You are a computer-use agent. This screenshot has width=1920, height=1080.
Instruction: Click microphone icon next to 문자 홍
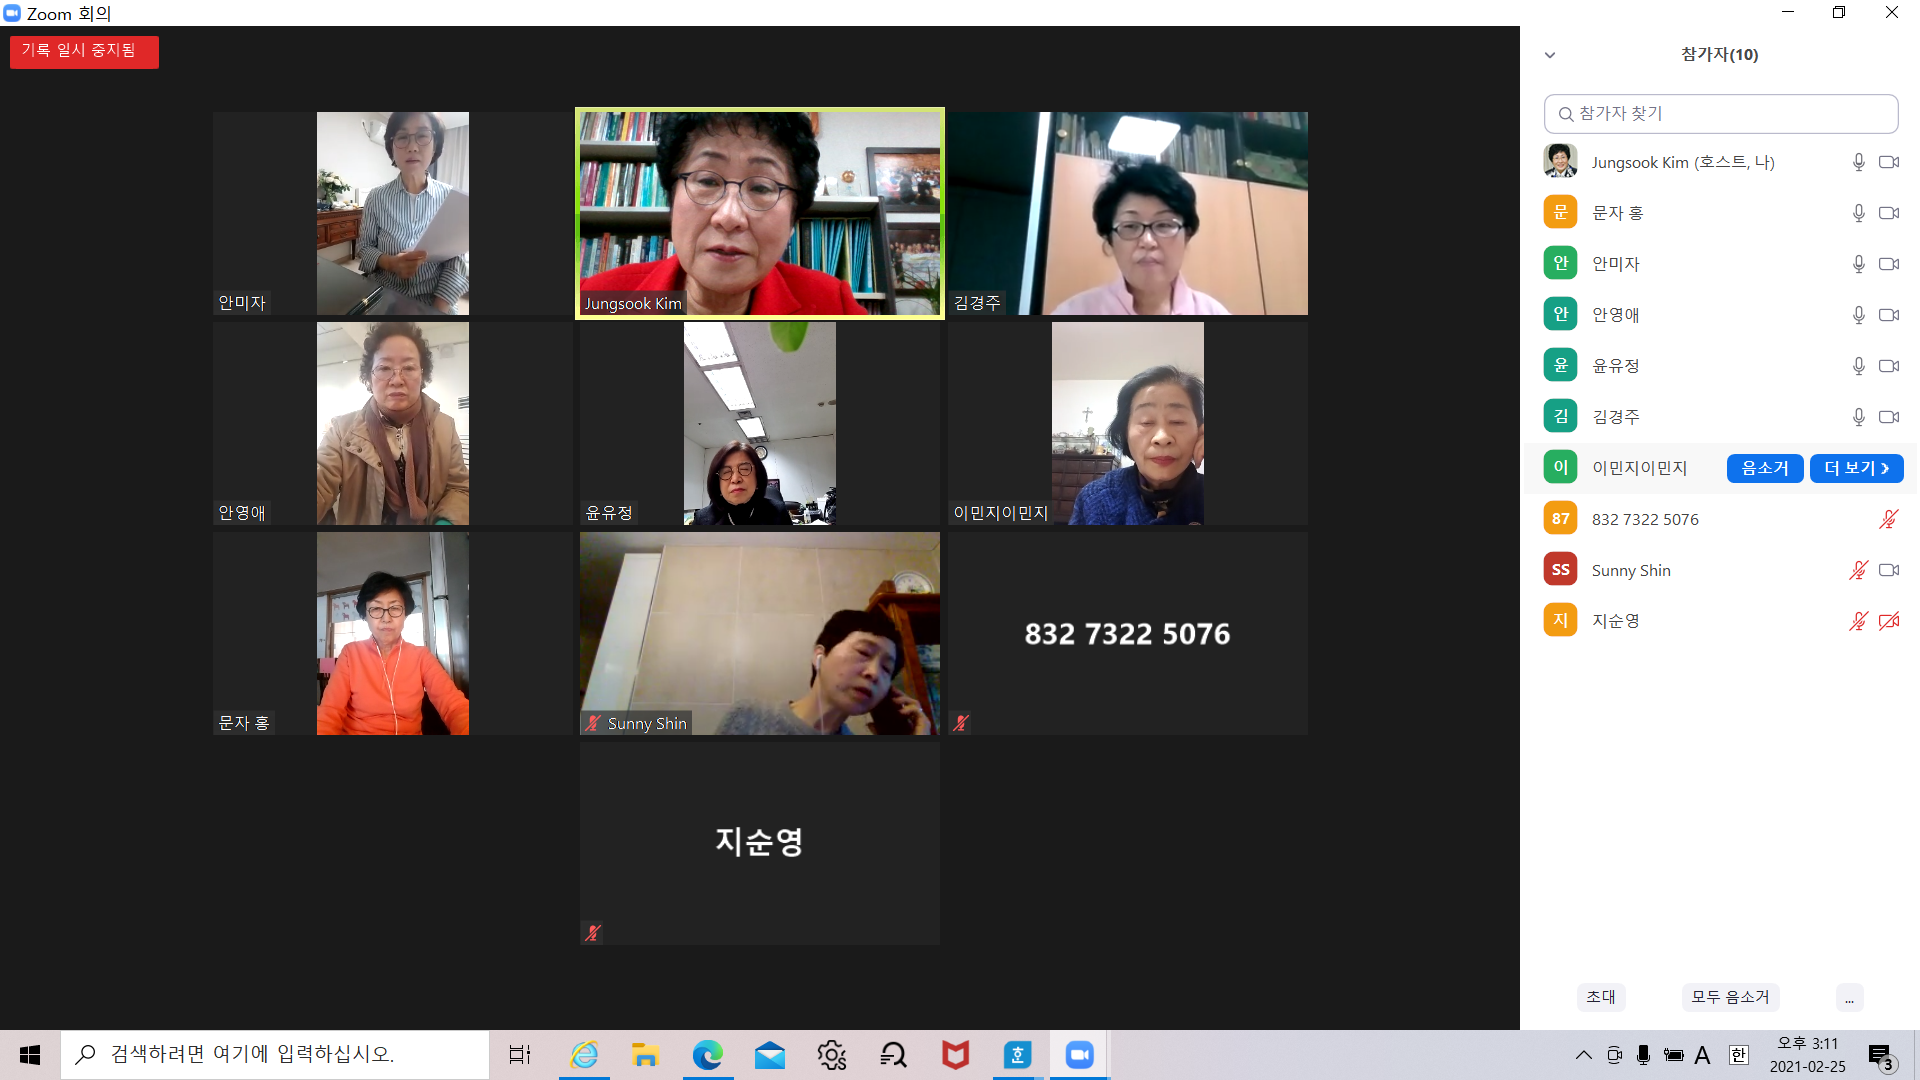coord(1858,213)
